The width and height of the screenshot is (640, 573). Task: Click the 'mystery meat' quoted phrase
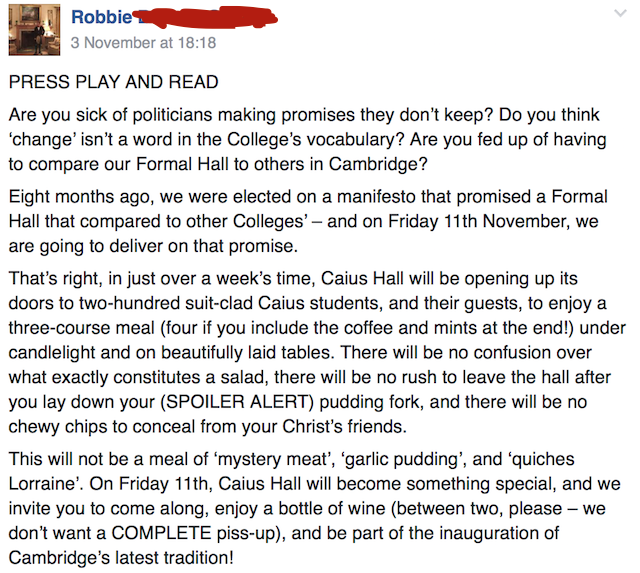click(273, 459)
